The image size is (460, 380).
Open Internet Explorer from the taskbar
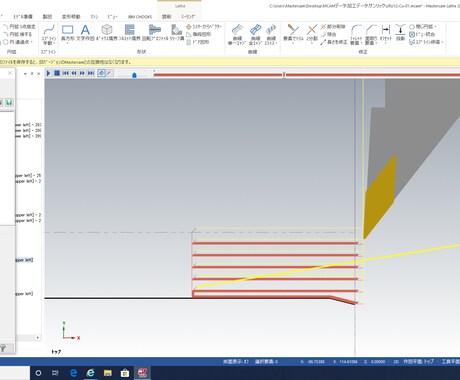[x=90, y=373]
